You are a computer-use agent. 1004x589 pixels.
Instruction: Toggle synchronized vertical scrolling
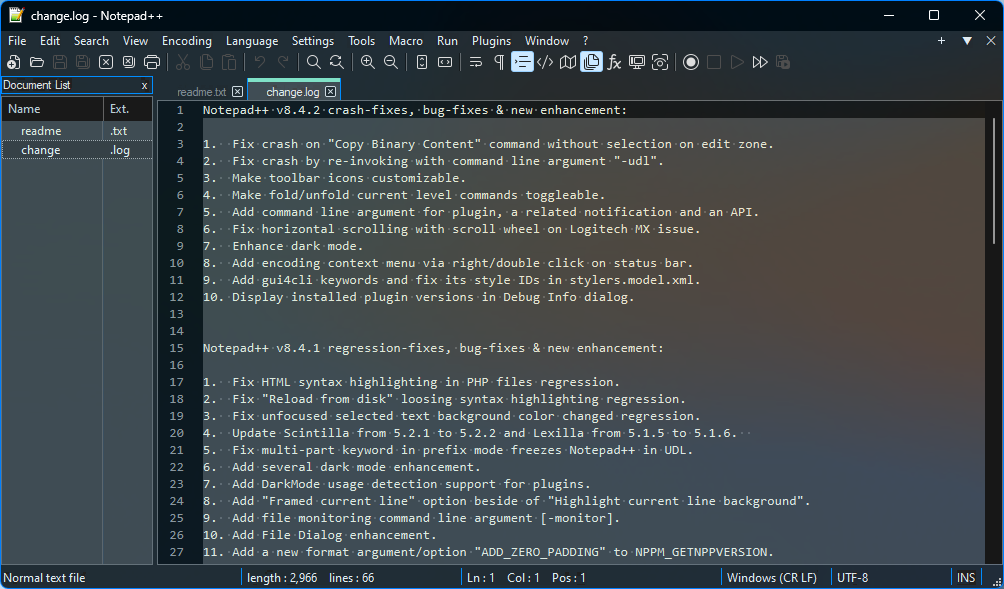pos(421,62)
